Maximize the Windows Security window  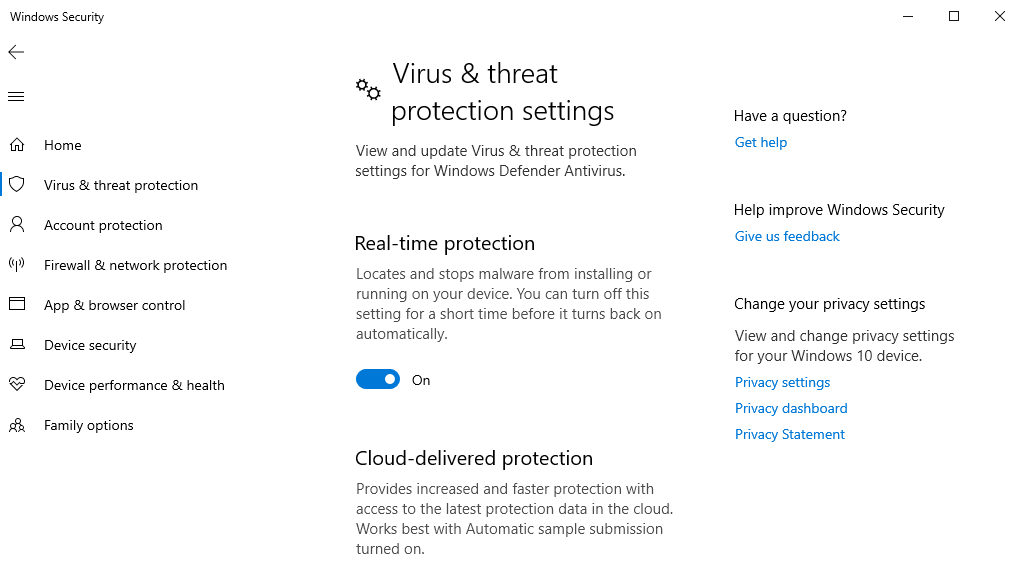point(954,16)
